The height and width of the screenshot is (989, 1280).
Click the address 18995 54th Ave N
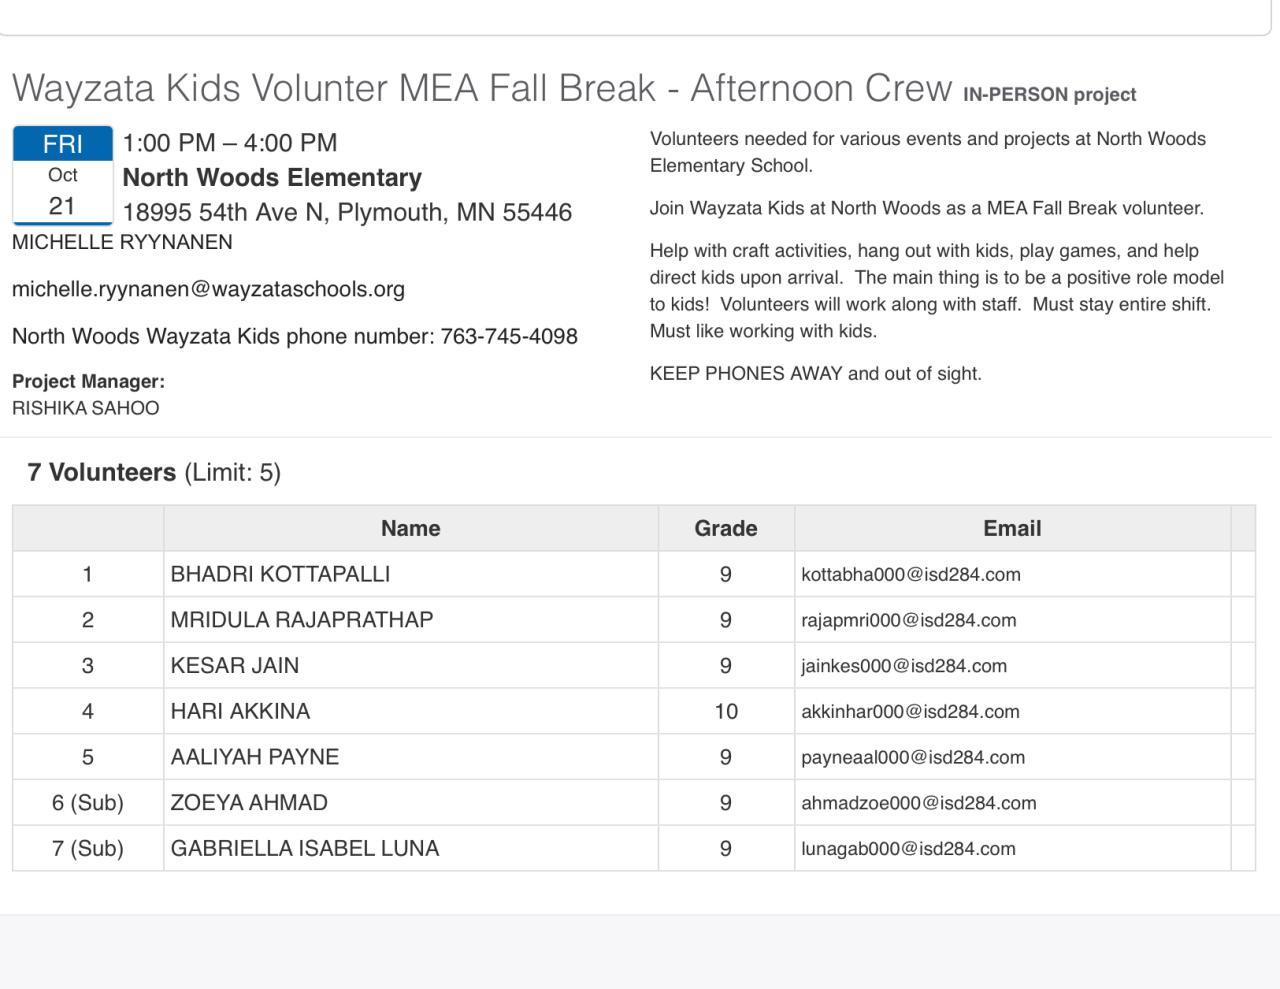[347, 212]
